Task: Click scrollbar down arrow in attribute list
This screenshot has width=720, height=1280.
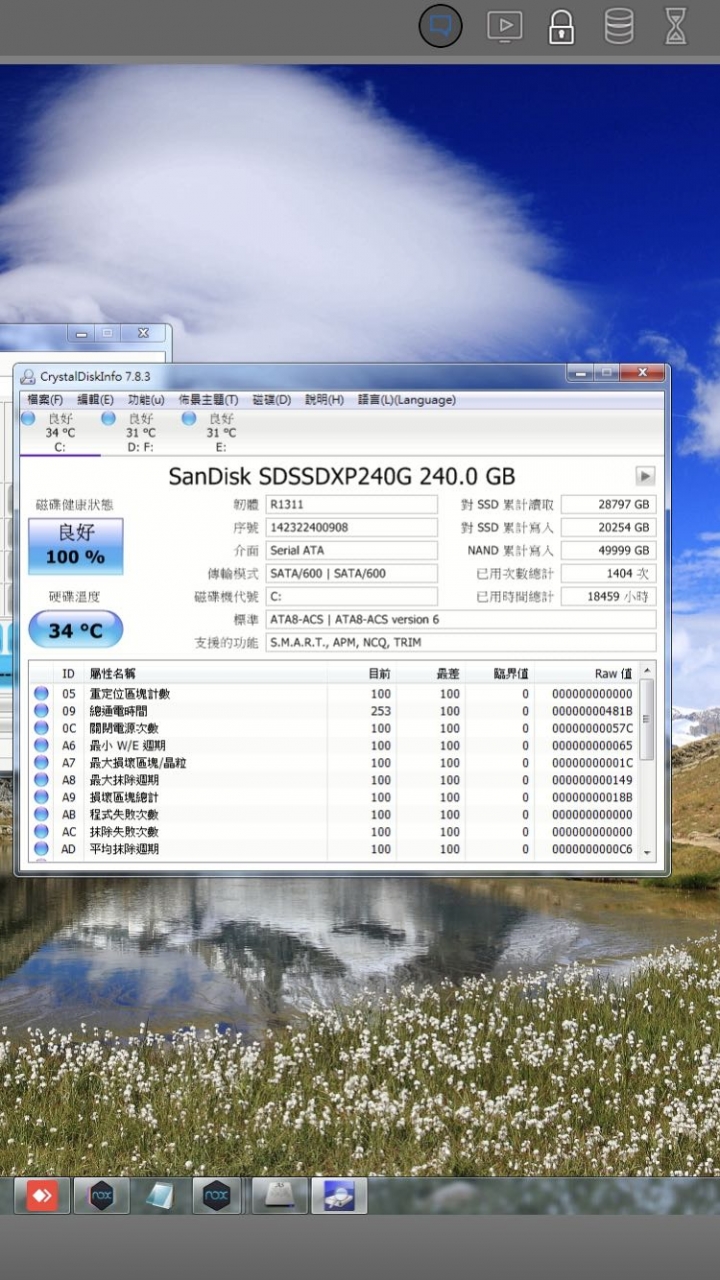Action: [647, 852]
